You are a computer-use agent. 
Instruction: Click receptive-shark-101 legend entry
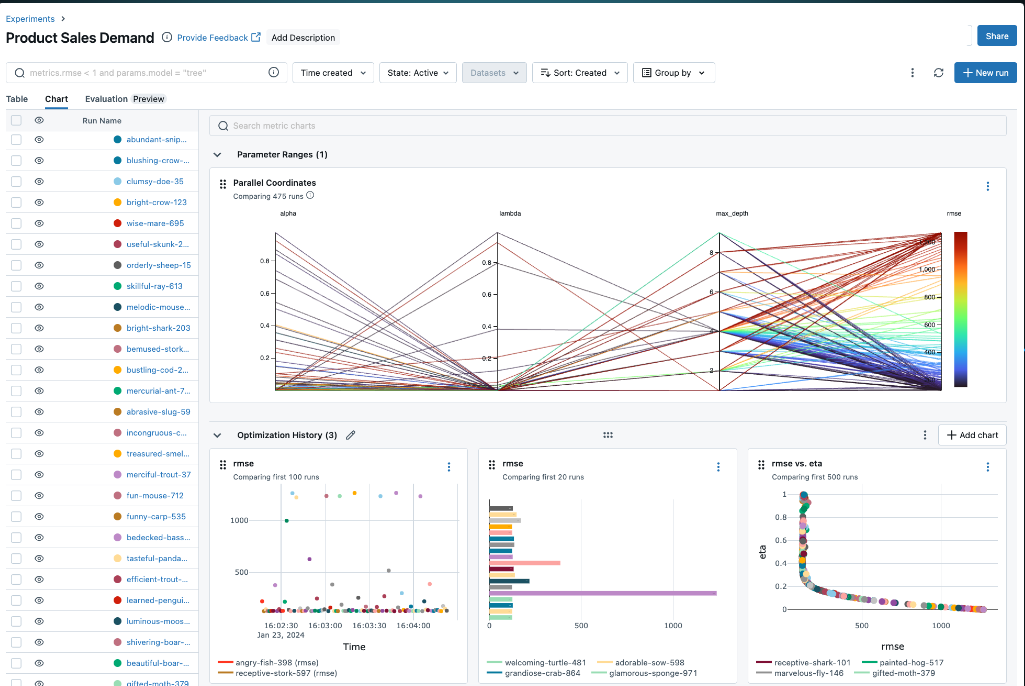(x=803, y=662)
